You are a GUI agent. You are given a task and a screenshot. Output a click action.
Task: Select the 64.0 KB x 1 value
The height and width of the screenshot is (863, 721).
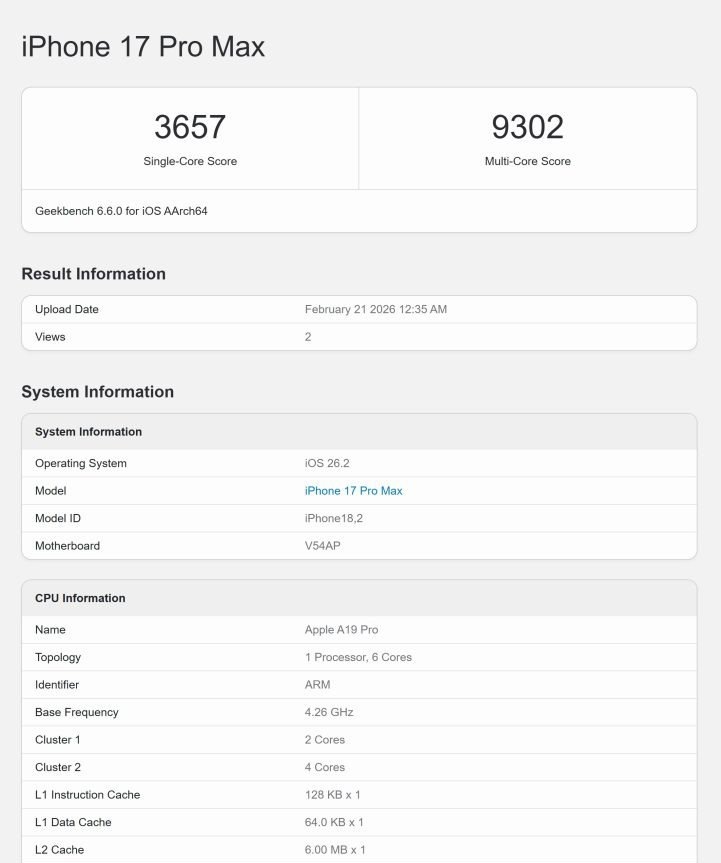pyautogui.click(x=334, y=822)
